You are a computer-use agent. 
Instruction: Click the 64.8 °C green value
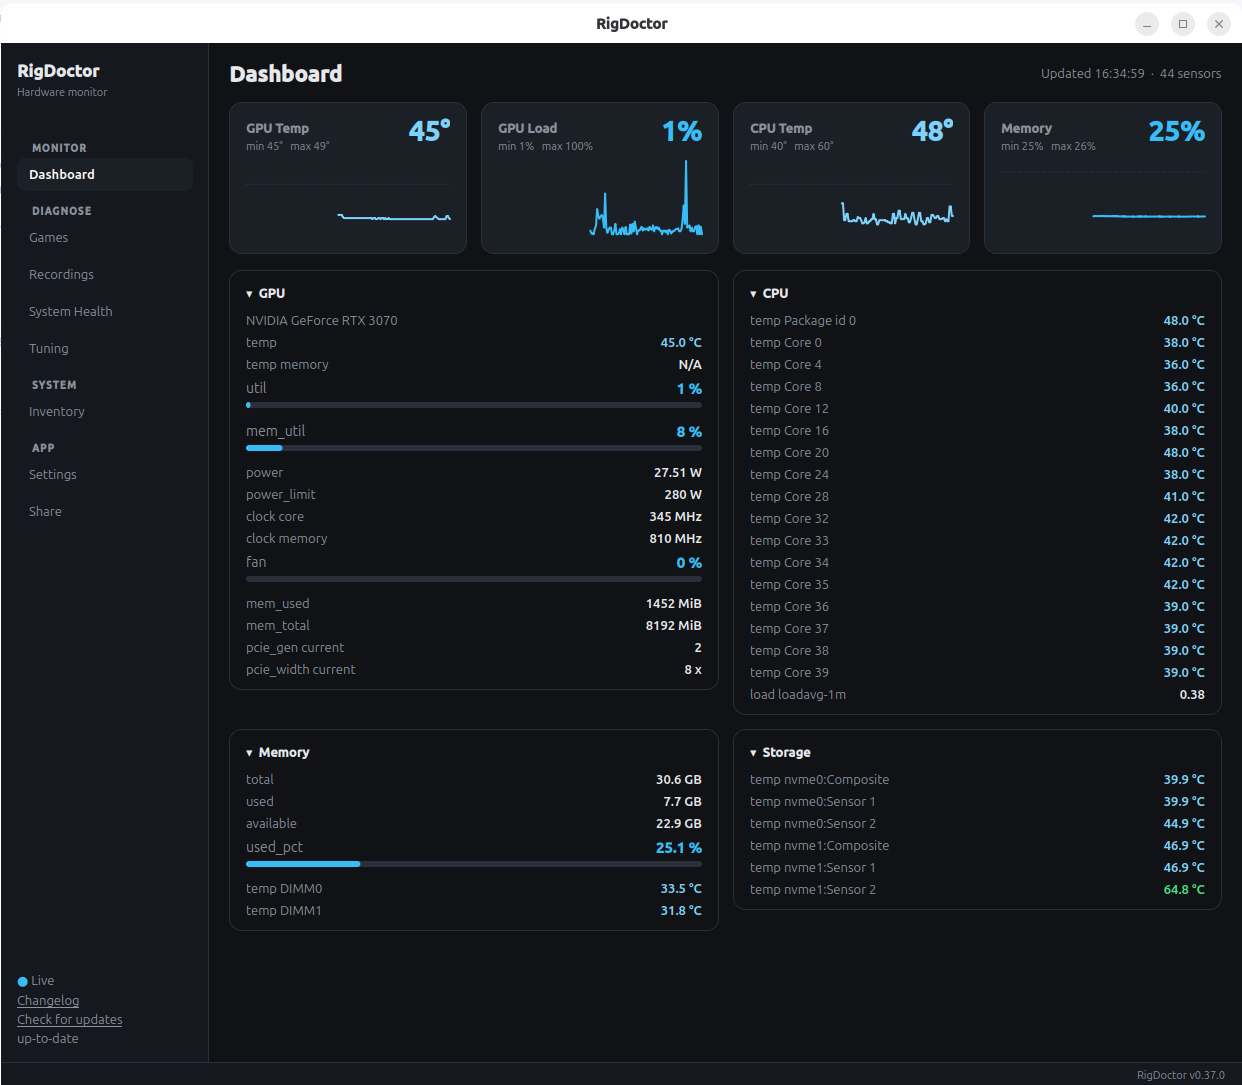point(1184,890)
